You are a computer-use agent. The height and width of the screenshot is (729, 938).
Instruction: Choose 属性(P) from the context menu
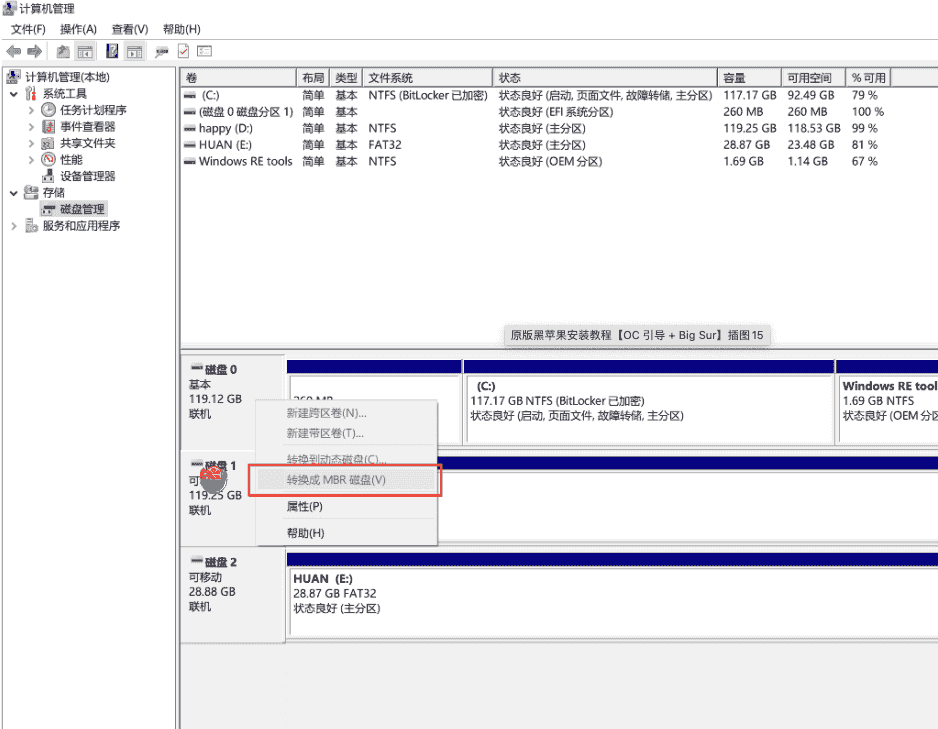(x=305, y=507)
